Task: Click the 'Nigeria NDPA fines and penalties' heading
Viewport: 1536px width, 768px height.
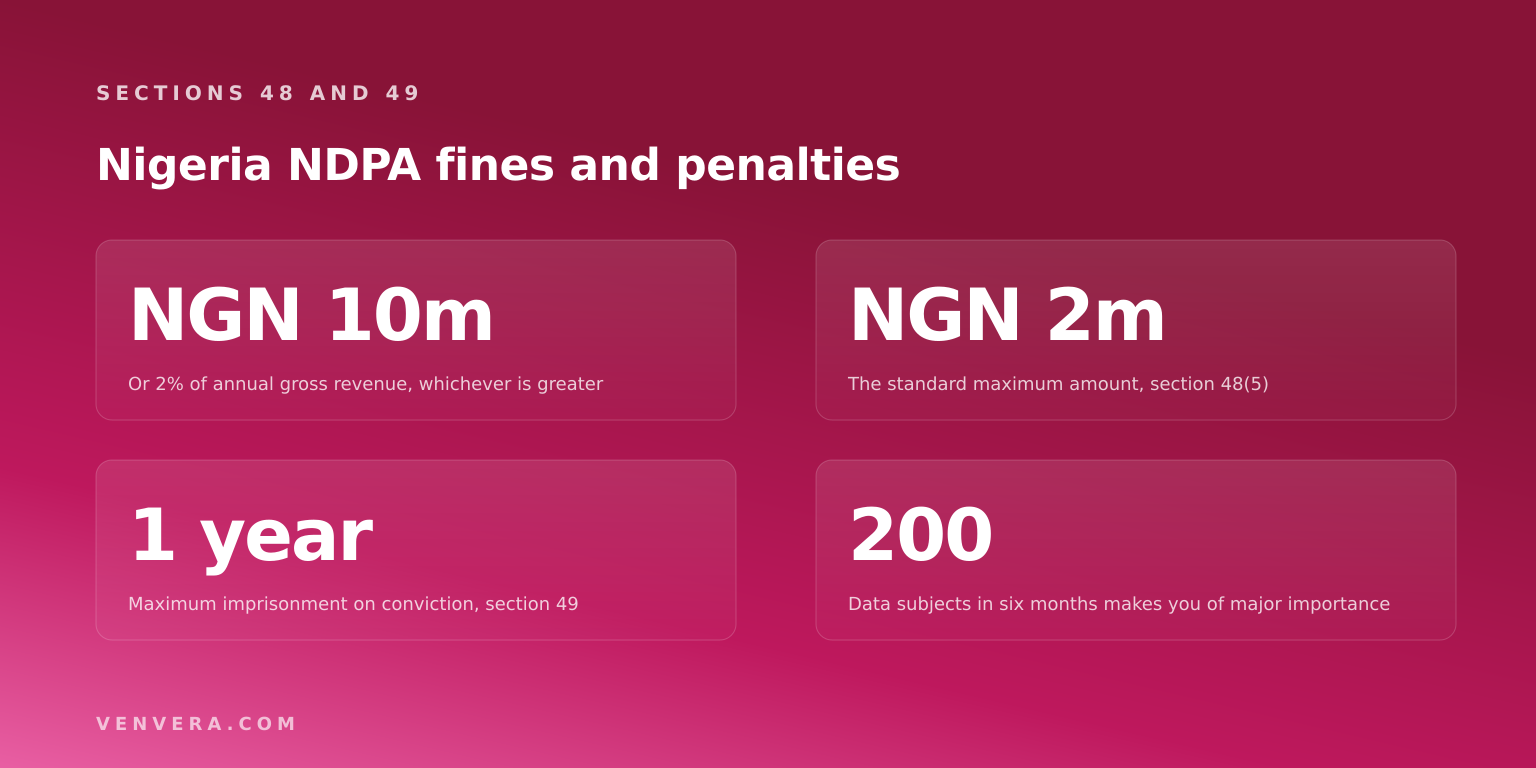Action: coord(498,166)
